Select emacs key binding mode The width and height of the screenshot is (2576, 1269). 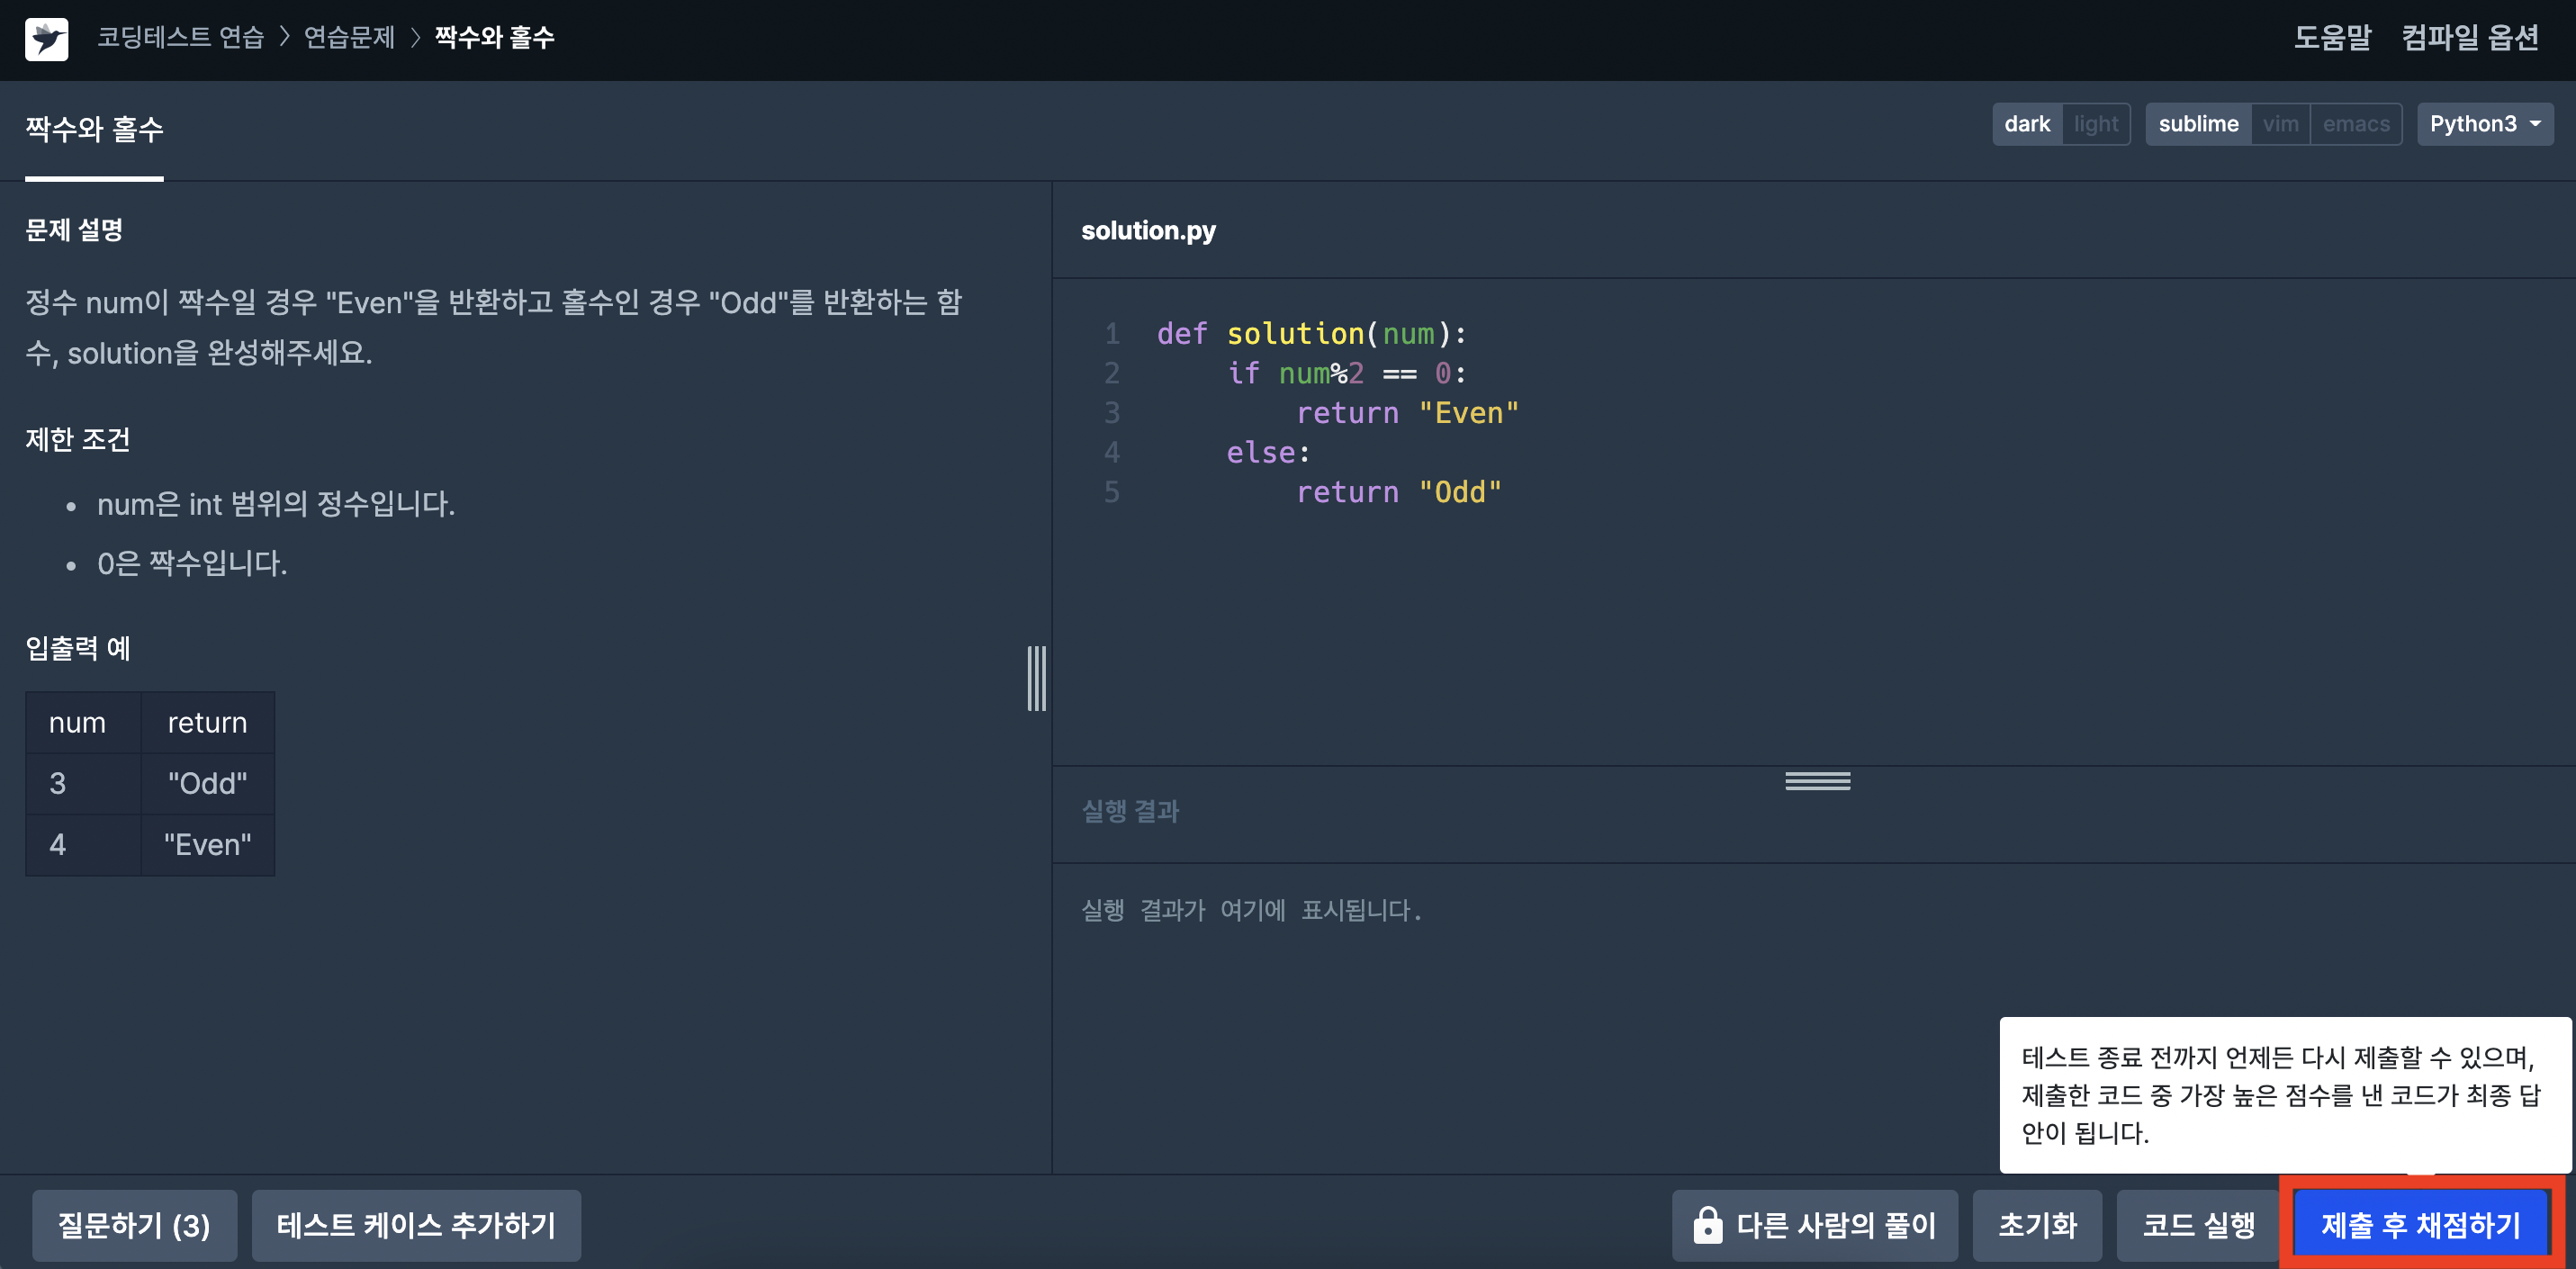[2356, 124]
